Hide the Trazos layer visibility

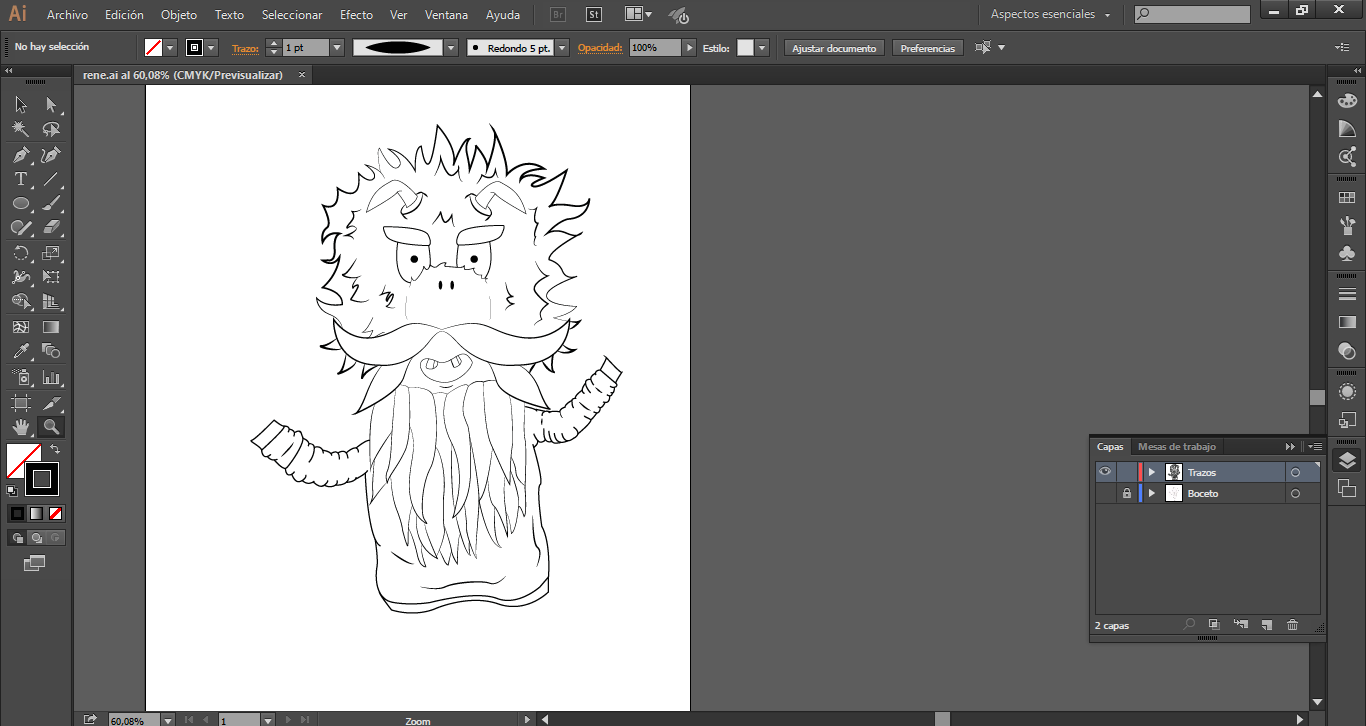1105,472
